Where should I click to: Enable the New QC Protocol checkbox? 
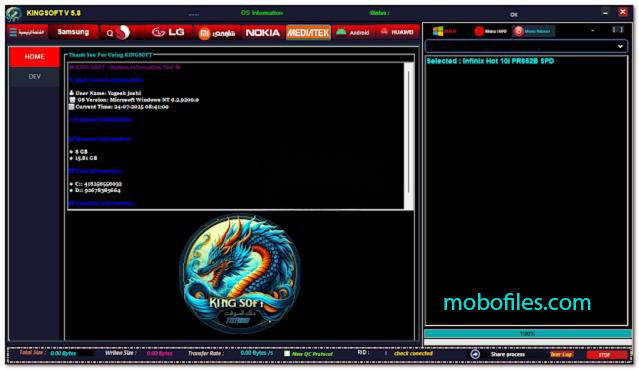[287, 353]
